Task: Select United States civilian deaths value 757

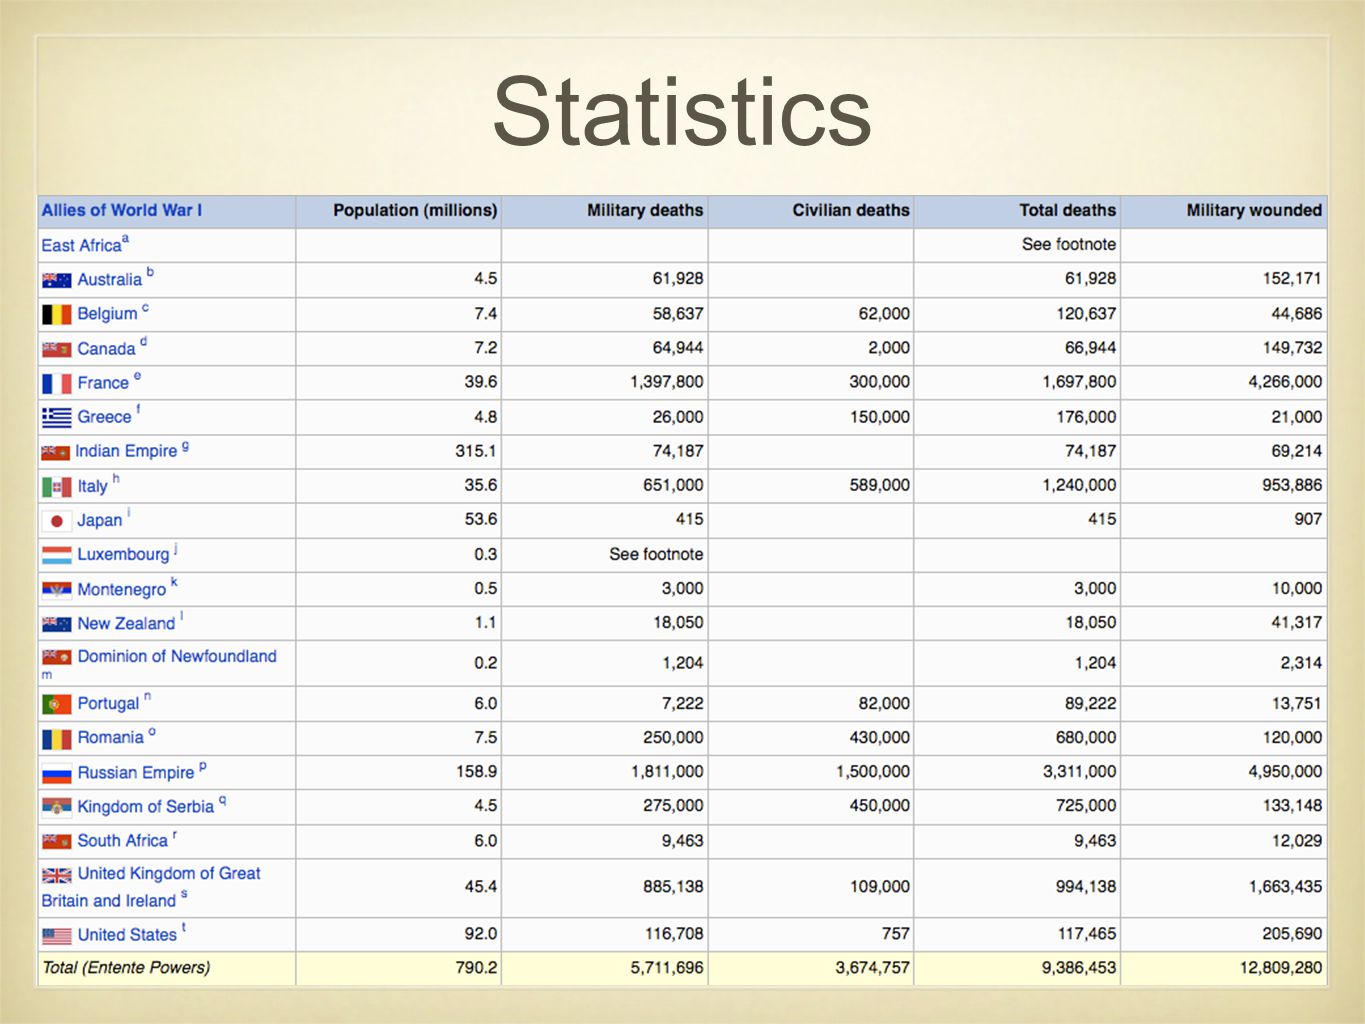Action: (x=895, y=934)
